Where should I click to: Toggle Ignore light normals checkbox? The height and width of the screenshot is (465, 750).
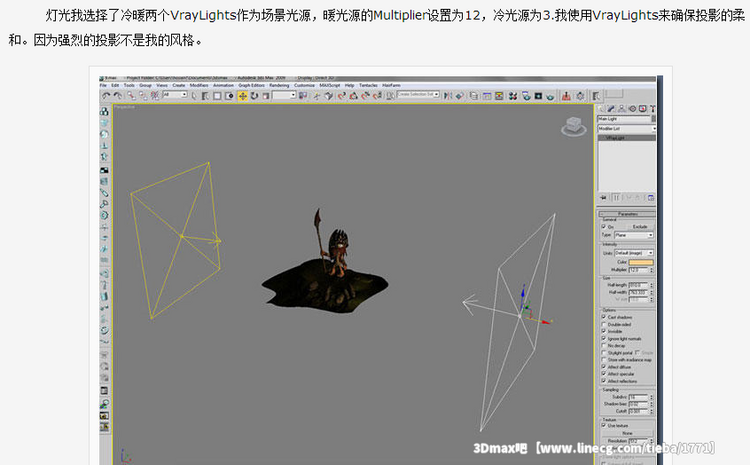tap(604, 338)
